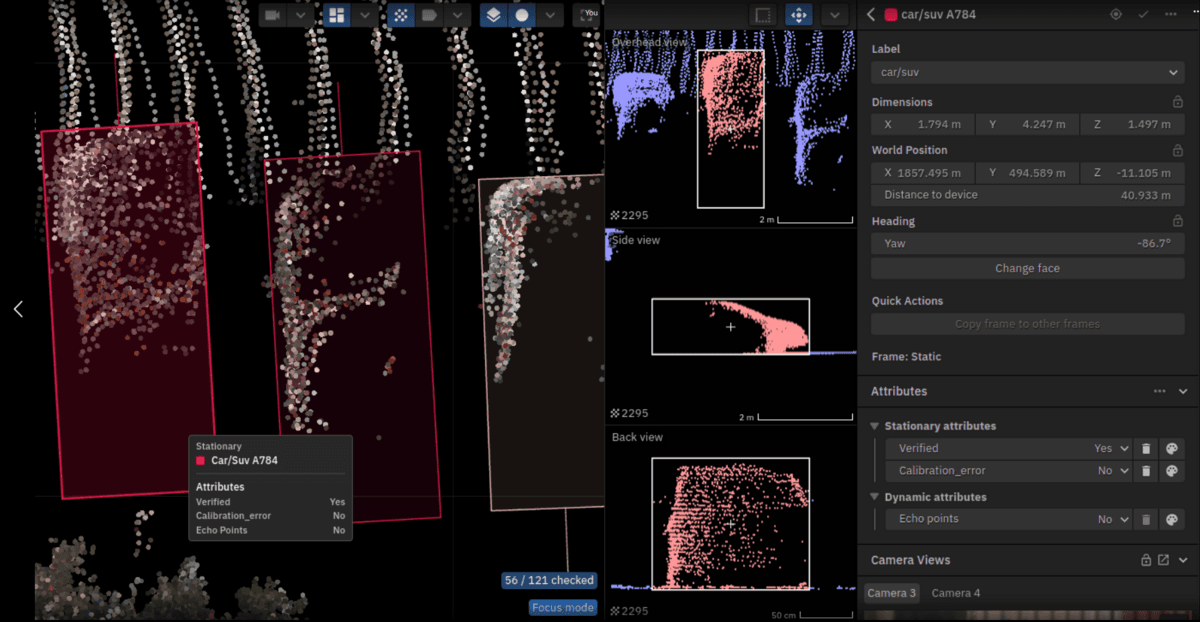1200x622 pixels.
Task: Delete the Calibration_error attribute trash icon
Action: [1147, 470]
